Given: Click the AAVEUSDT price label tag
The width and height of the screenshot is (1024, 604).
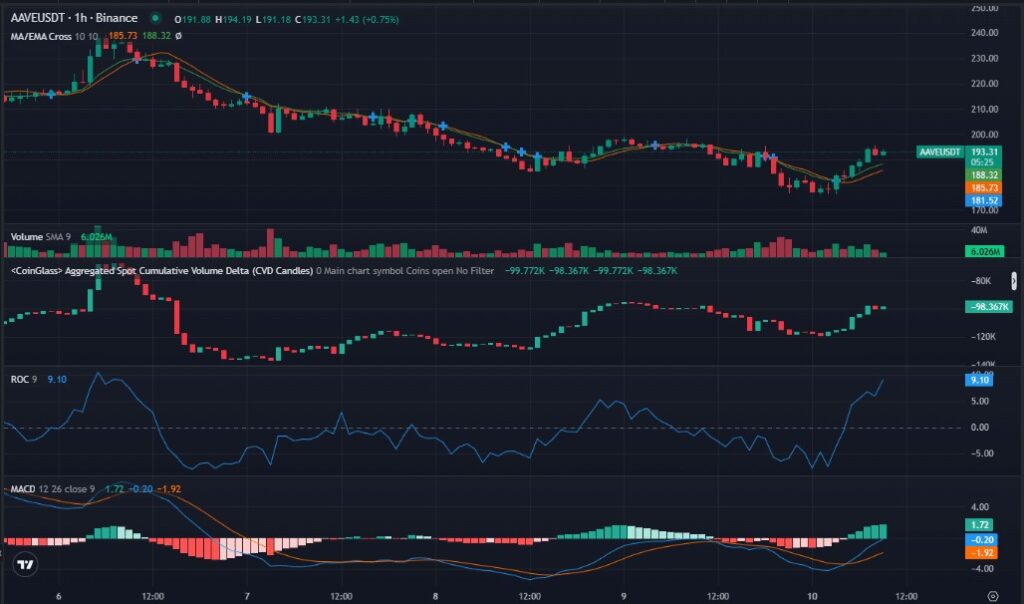Looking at the screenshot, I should (940, 152).
